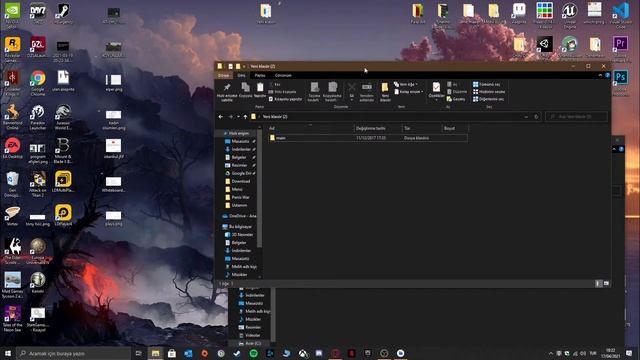Image resolution: width=640 pixels, height=360 pixels.
Task: Click Kısayolu yapıştır (paste shortcut) in ribbon
Action: (x=285, y=99)
